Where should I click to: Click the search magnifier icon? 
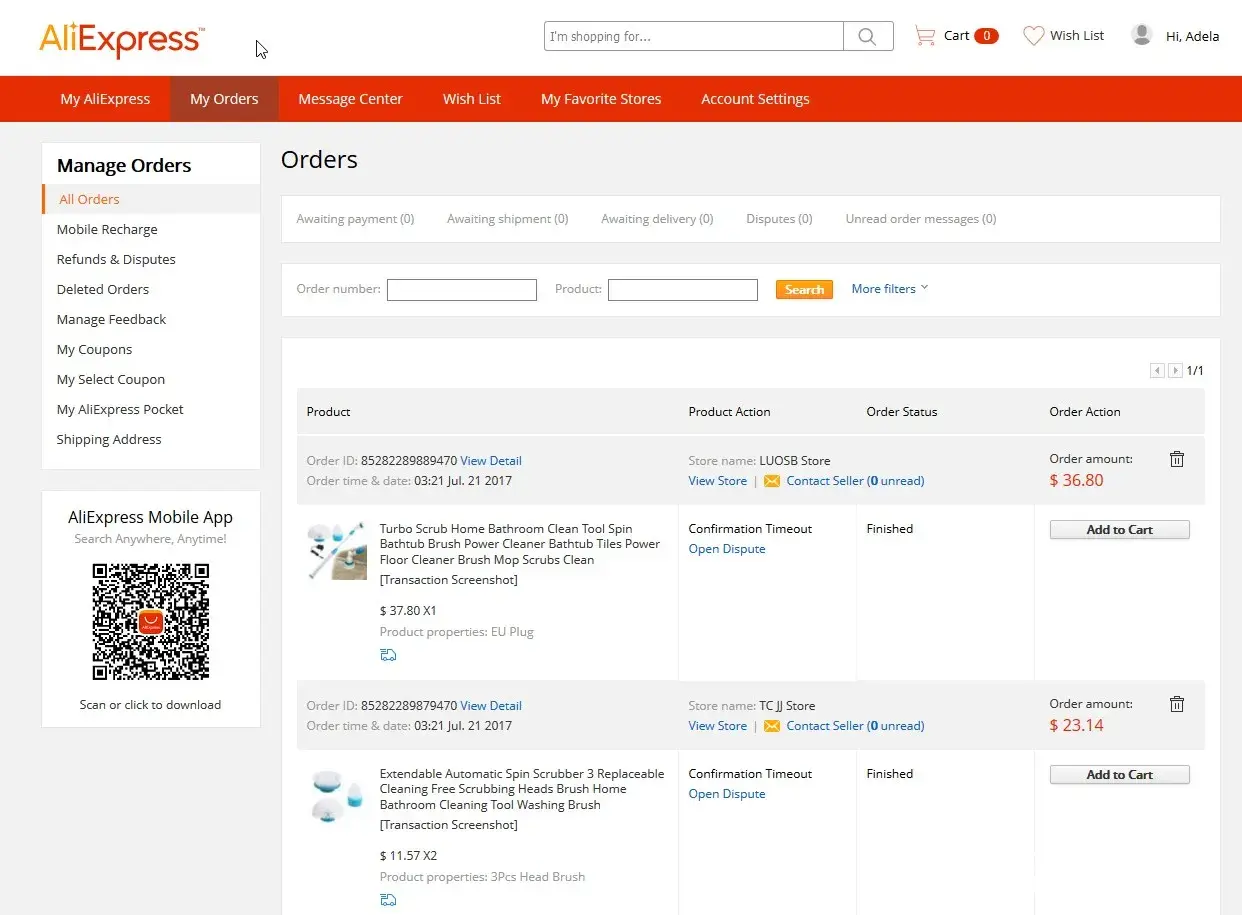tap(867, 37)
